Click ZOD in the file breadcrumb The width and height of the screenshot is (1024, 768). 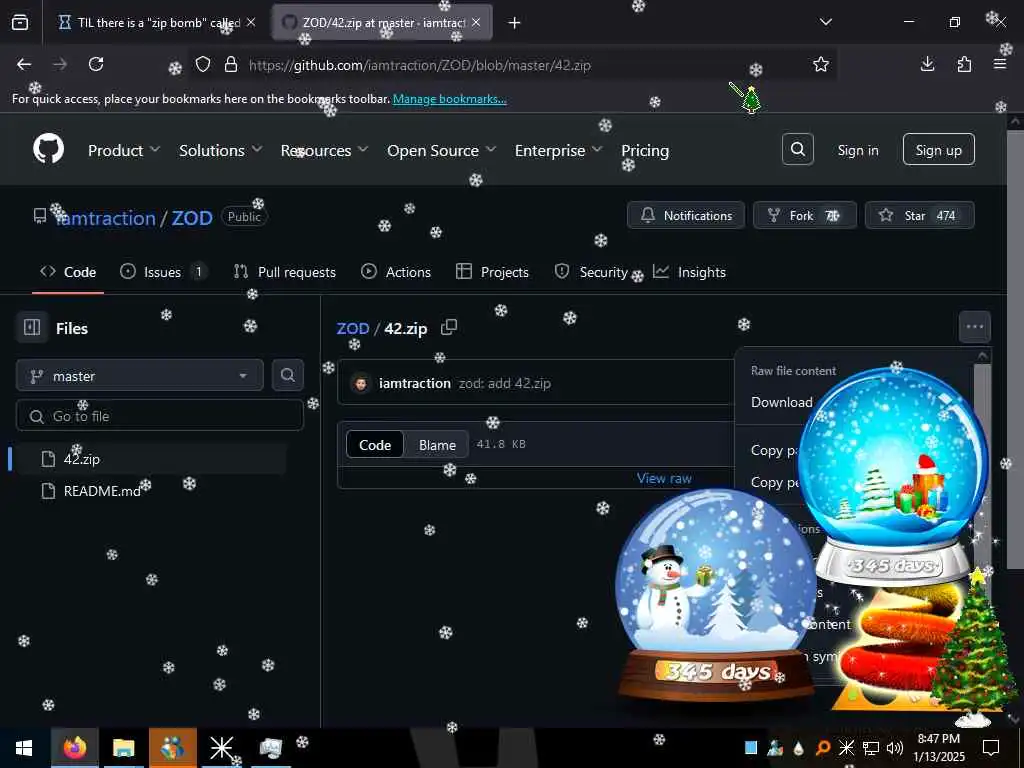pyautogui.click(x=353, y=328)
